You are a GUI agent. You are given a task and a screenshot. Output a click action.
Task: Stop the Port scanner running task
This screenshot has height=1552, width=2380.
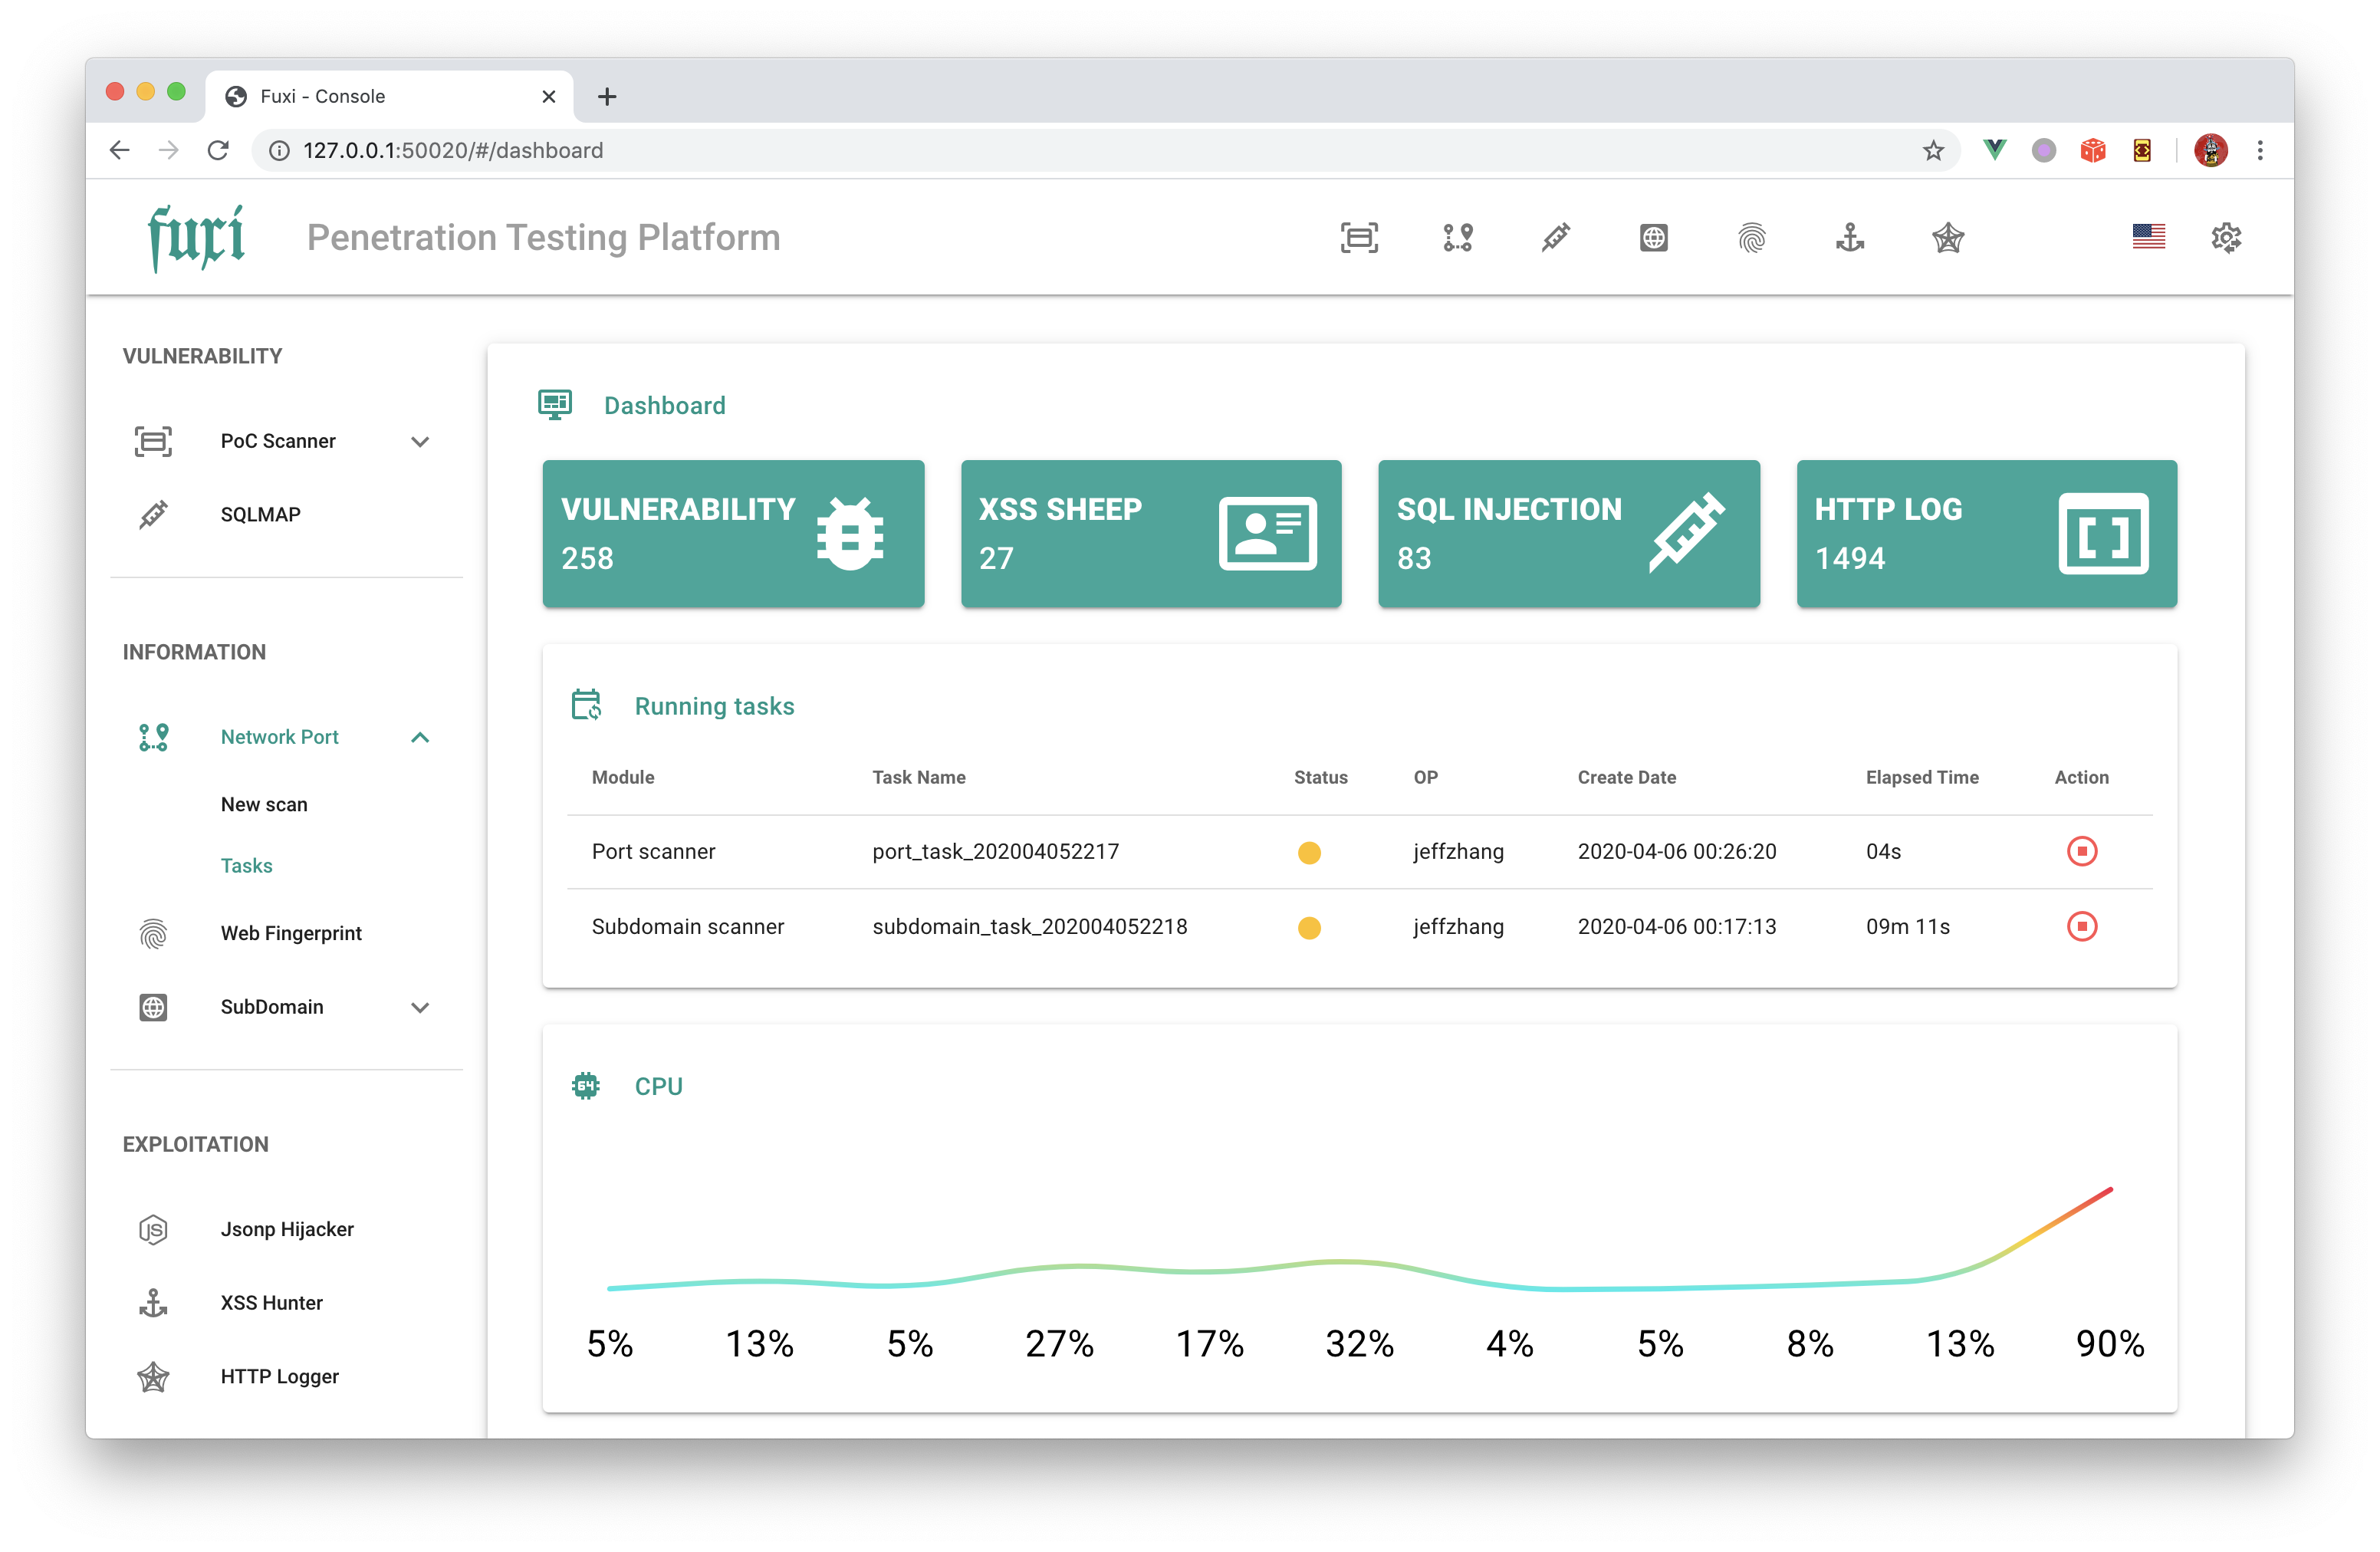click(2082, 852)
